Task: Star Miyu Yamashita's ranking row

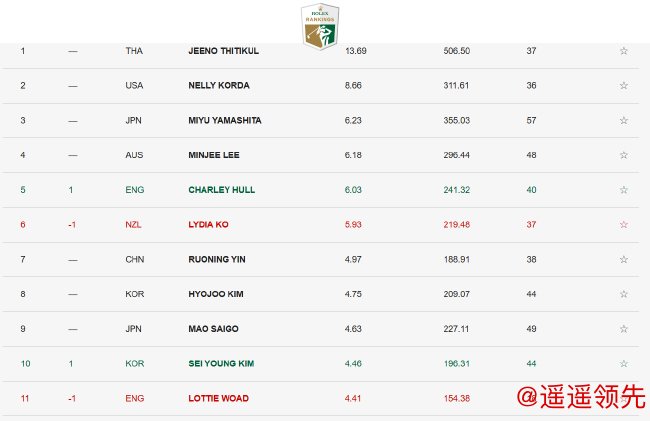Action: coord(624,120)
